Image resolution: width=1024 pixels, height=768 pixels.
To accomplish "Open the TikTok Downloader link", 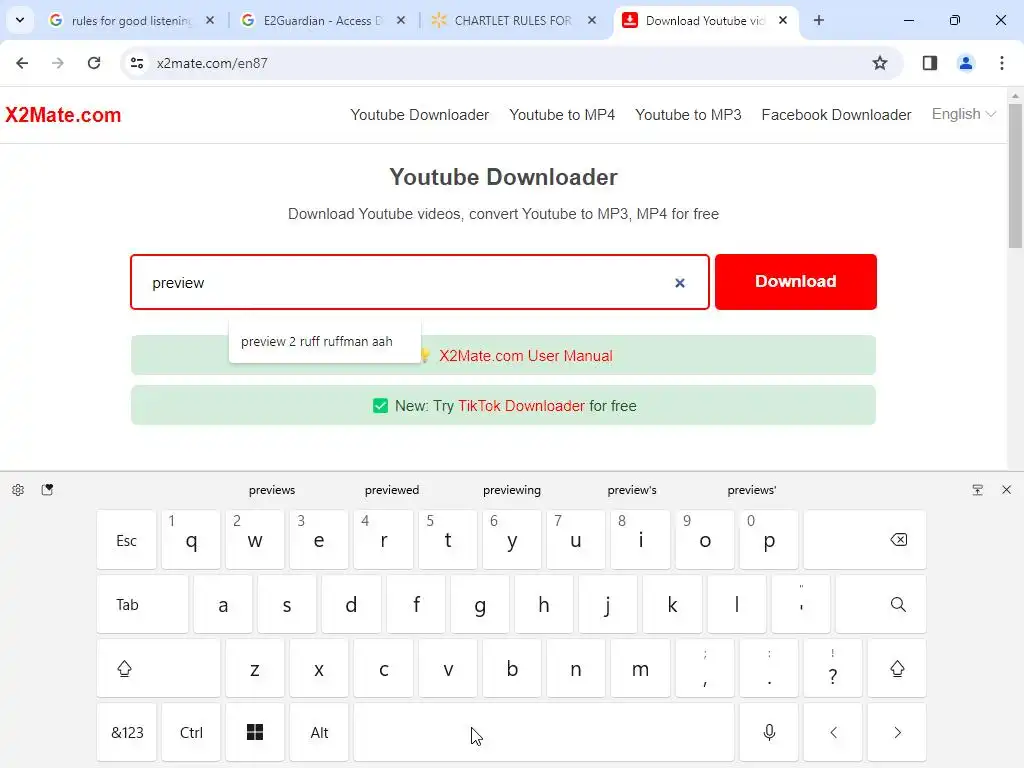I will pyautogui.click(x=521, y=406).
